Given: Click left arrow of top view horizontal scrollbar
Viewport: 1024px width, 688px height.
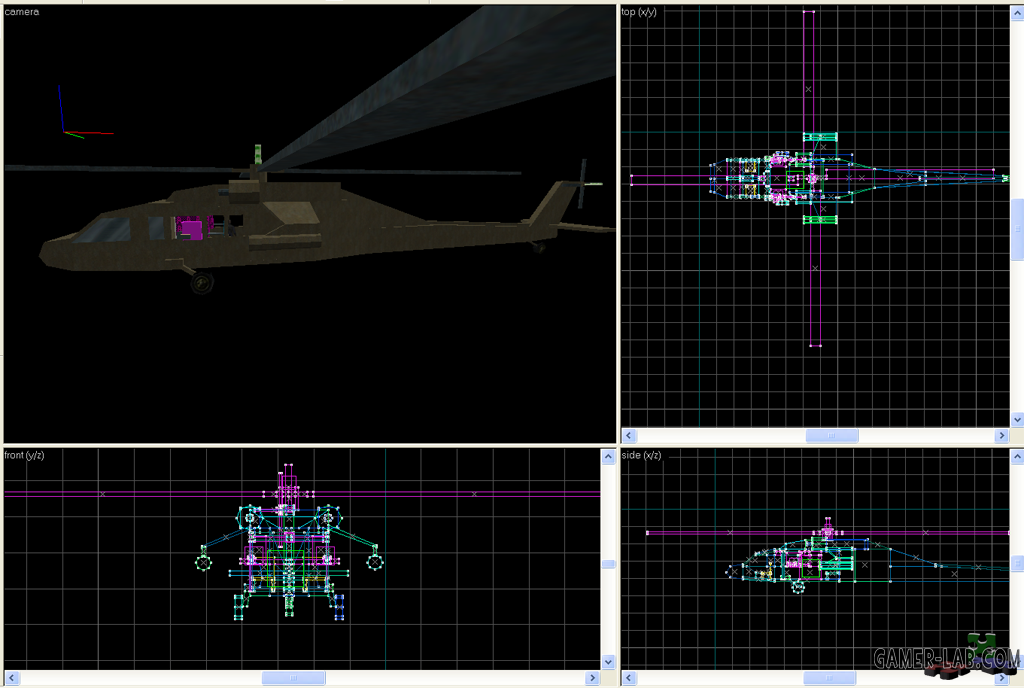Looking at the screenshot, I should pyautogui.click(x=629, y=435).
